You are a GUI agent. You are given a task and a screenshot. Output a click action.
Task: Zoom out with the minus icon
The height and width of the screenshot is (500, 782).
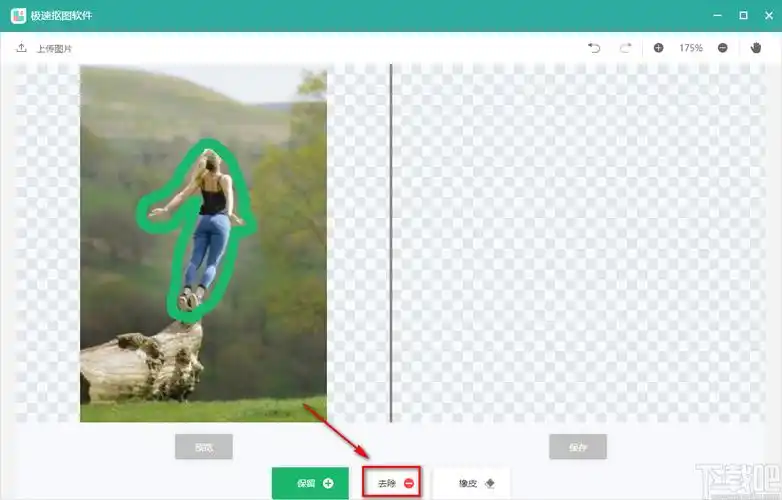click(x=723, y=48)
